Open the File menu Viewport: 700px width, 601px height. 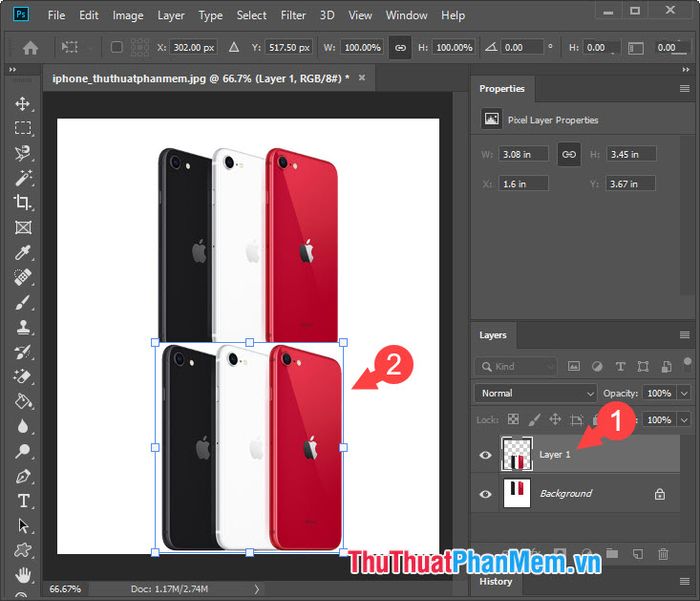click(56, 15)
